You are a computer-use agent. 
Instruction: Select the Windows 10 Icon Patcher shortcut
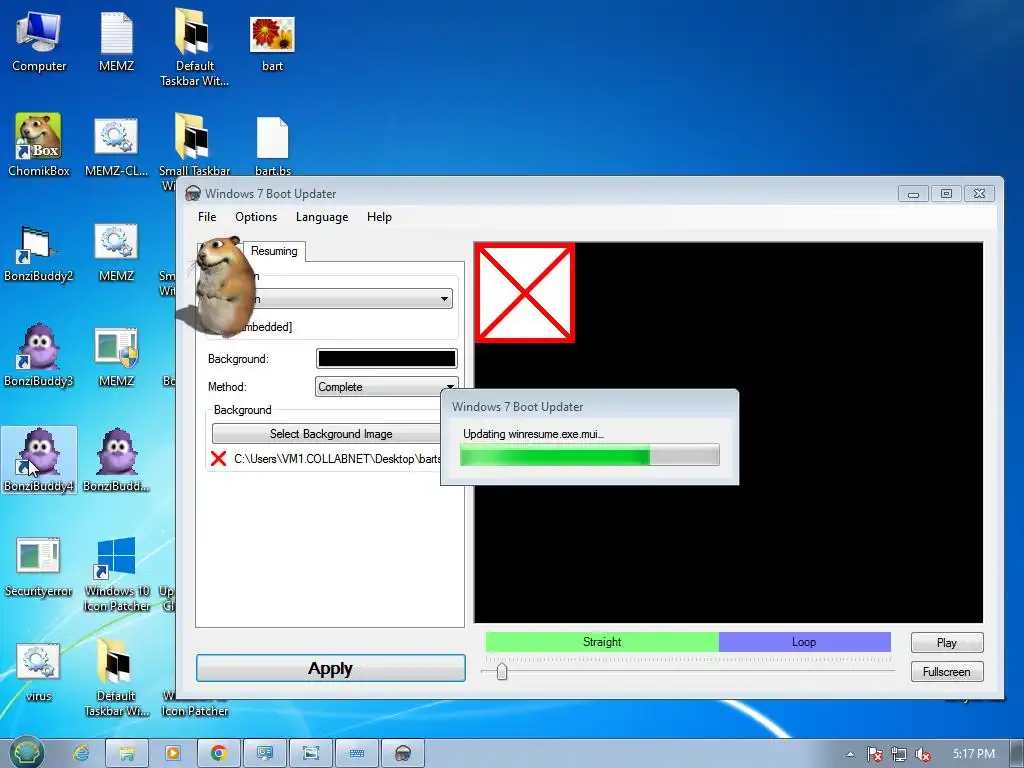click(x=116, y=573)
